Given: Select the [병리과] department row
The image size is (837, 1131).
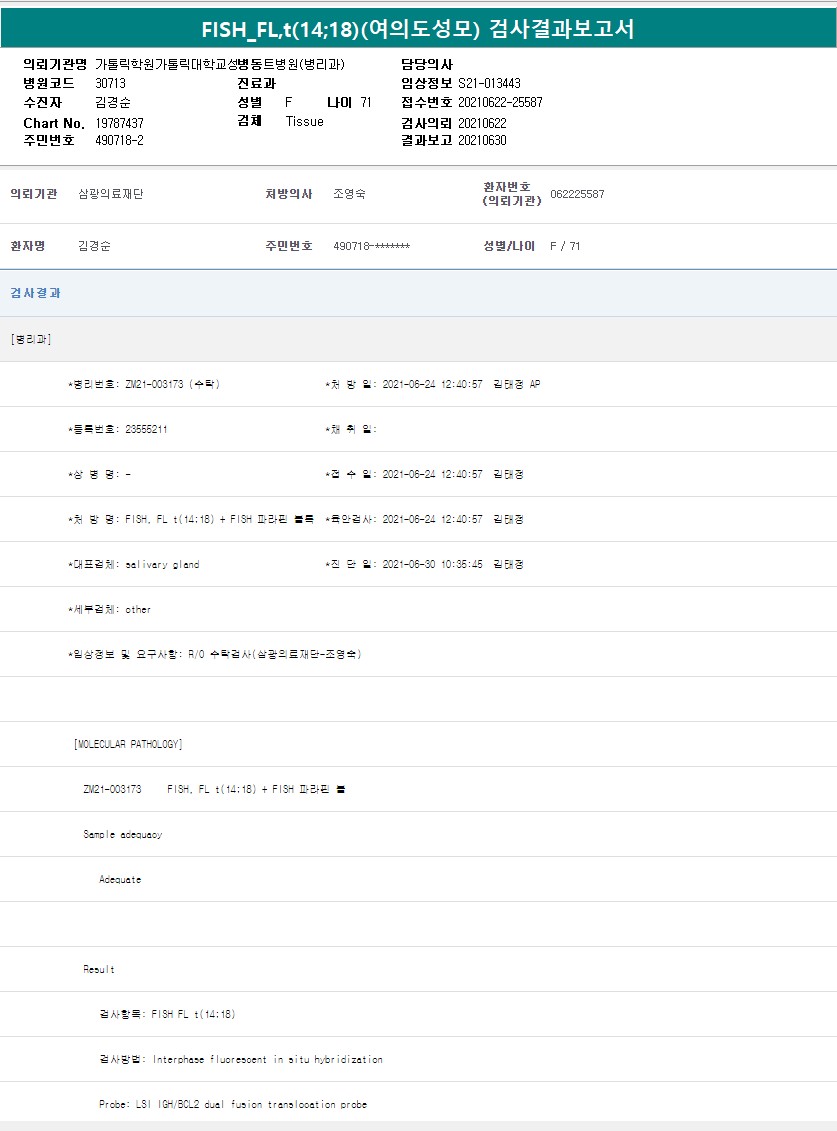Looking at the screenshot, I should coord(30,339).
